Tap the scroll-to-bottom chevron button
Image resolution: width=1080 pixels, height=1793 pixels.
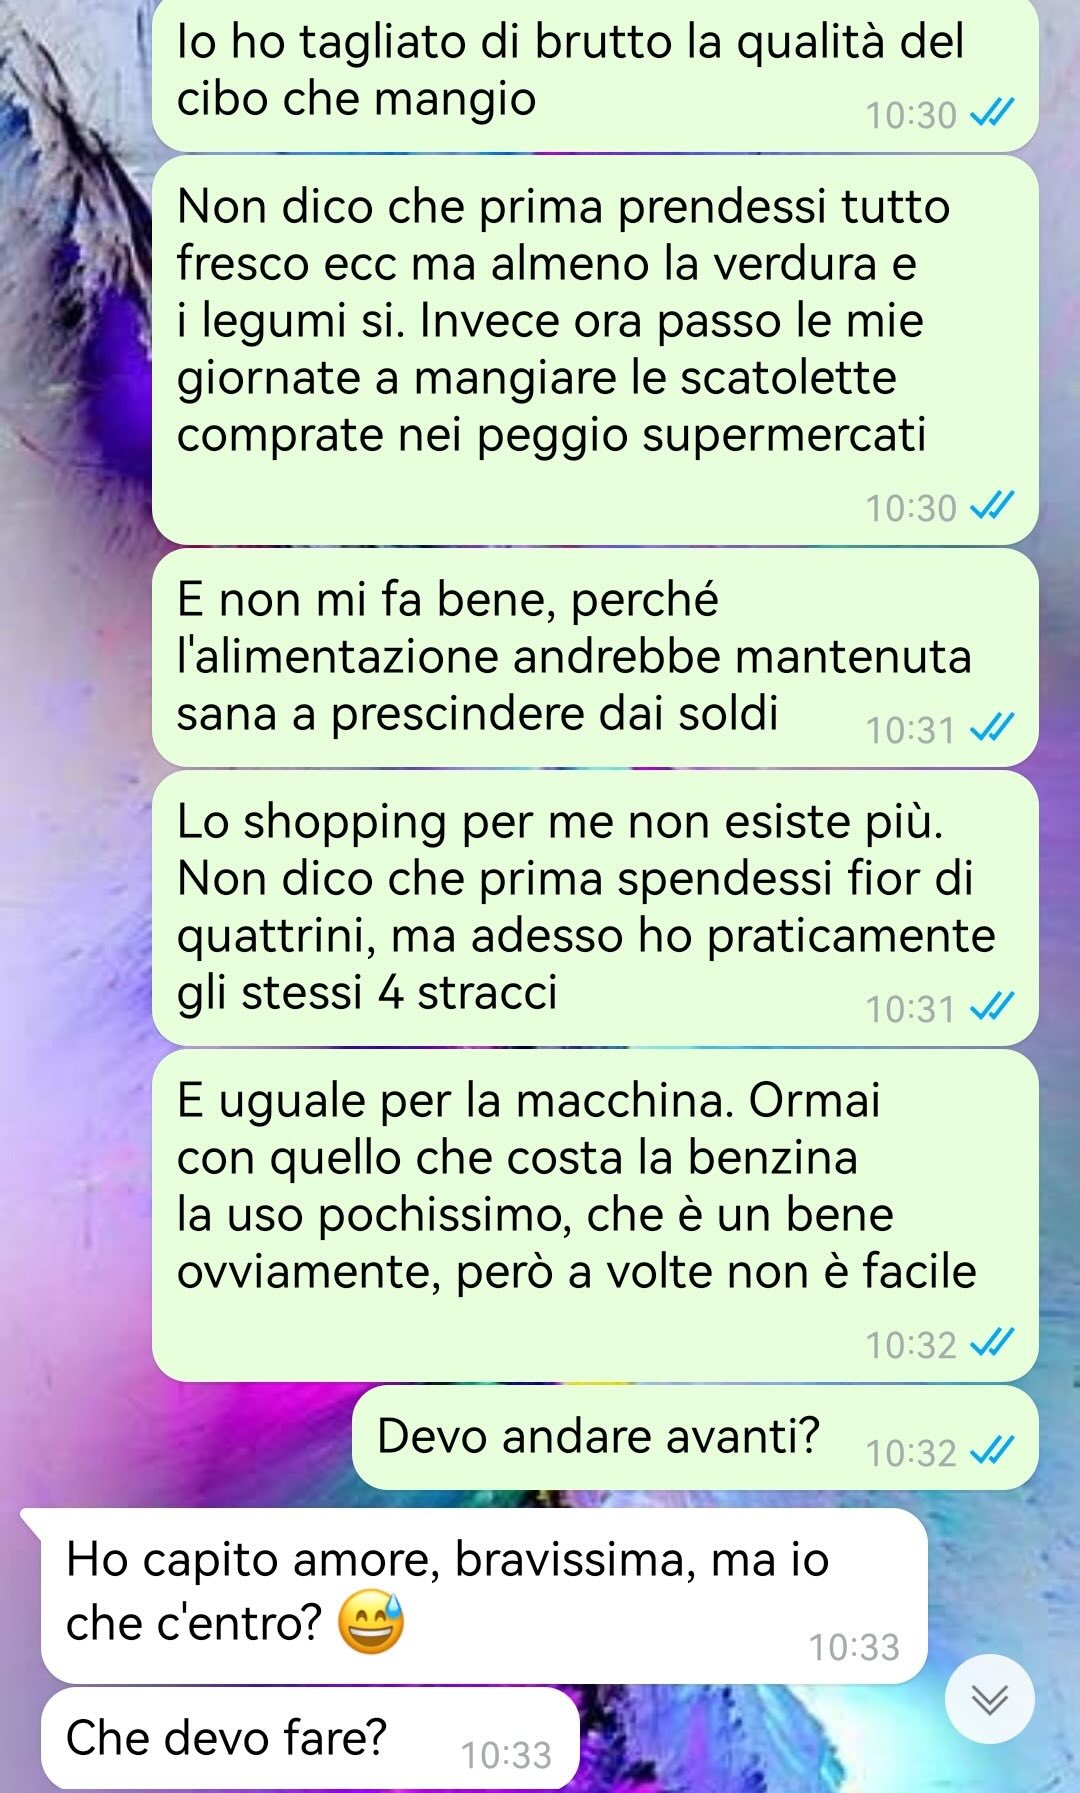(x=990, y=1699)
